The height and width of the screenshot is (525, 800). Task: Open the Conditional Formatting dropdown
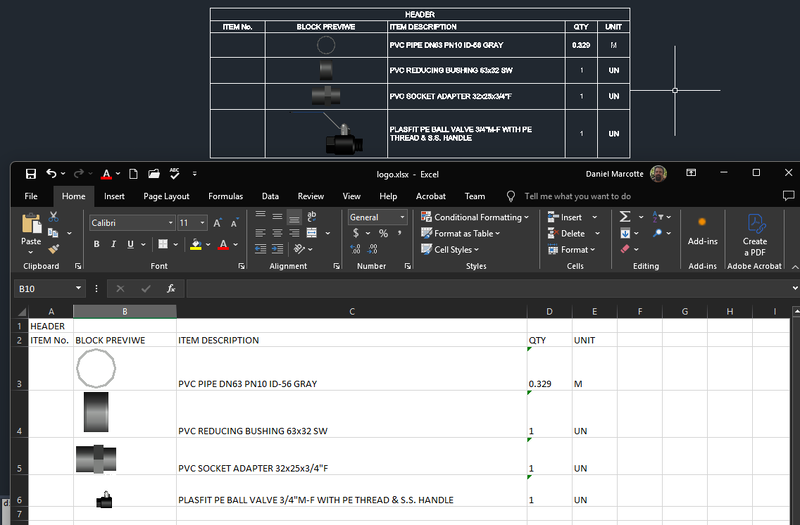pyautogui.click(x=477, y=217)
